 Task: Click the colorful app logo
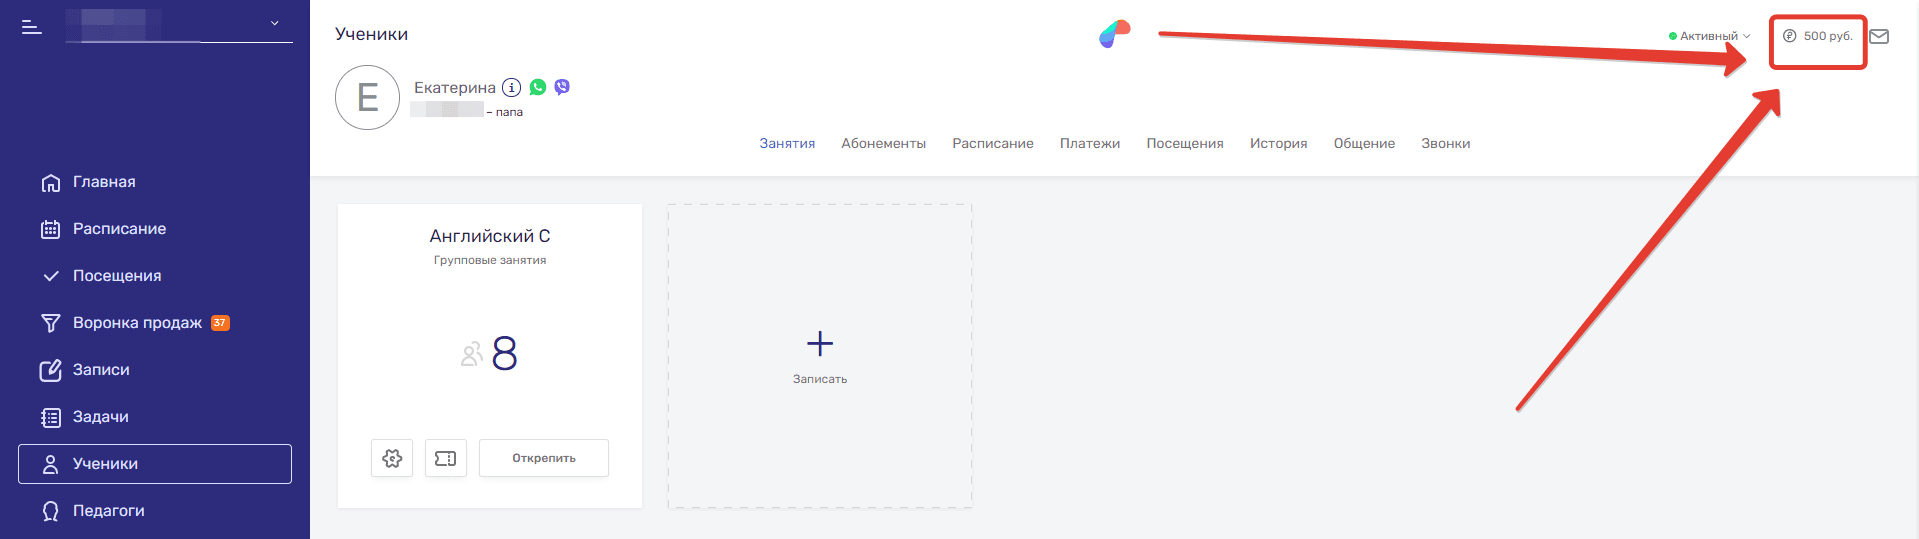(1114, 34)
